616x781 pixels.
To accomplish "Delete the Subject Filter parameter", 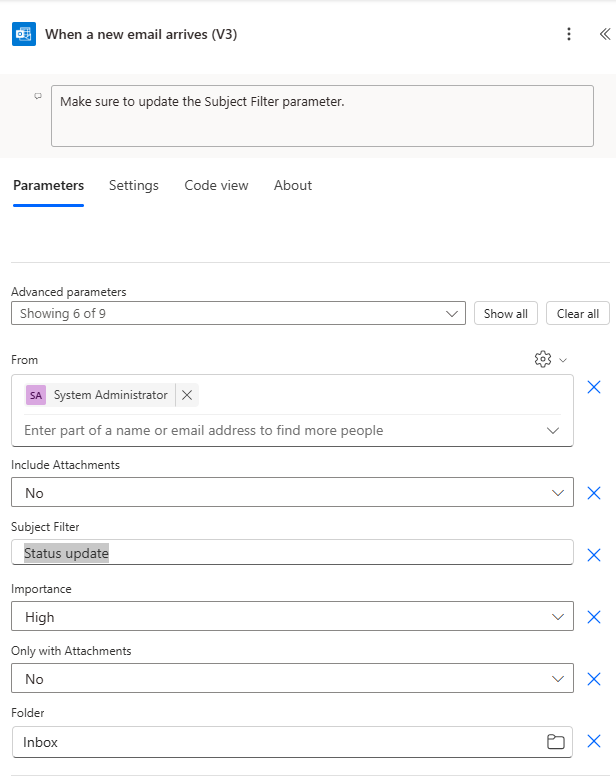I will [594, 555].
